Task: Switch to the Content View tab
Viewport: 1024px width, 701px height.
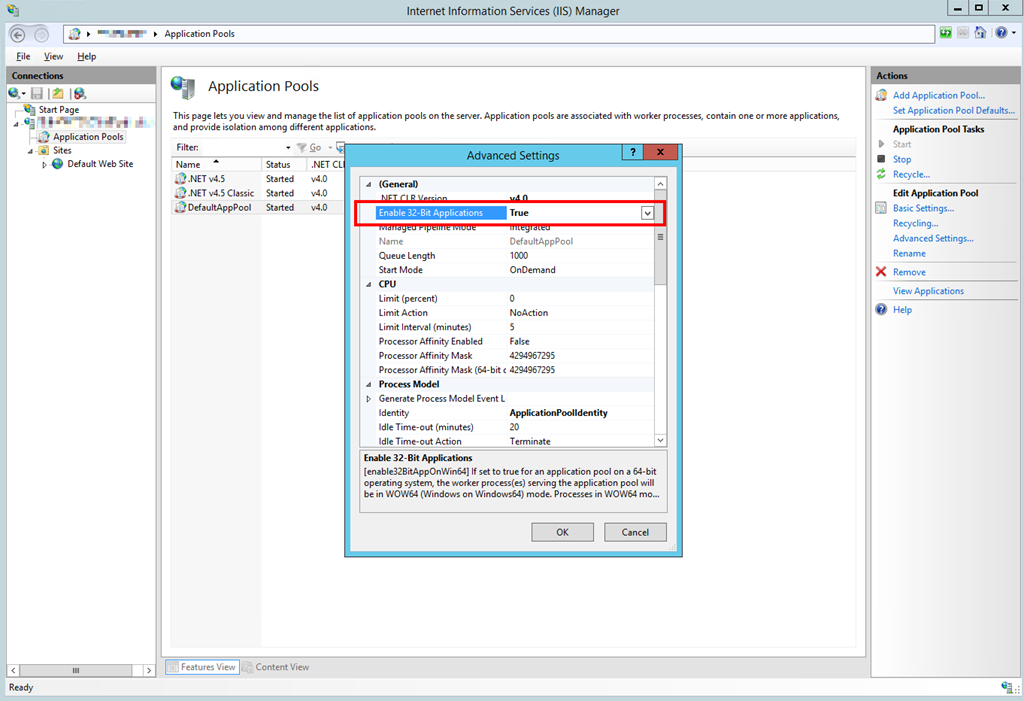Action: 276,667
